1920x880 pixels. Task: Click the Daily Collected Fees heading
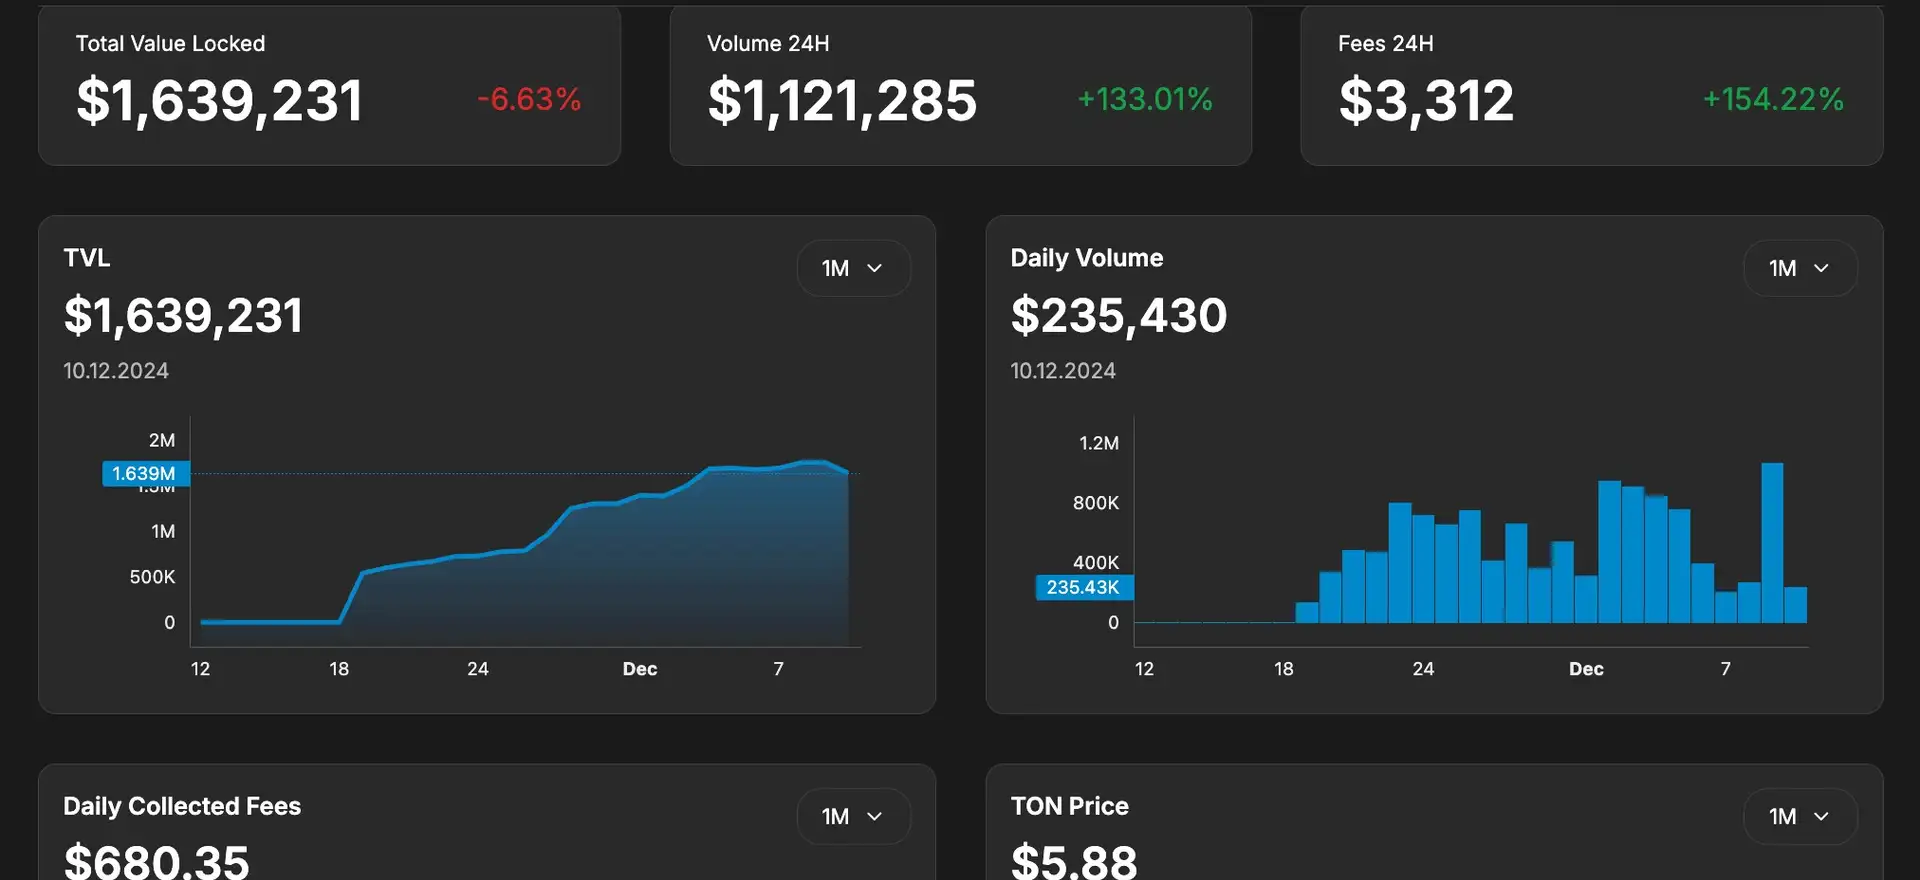pos(182,806)
